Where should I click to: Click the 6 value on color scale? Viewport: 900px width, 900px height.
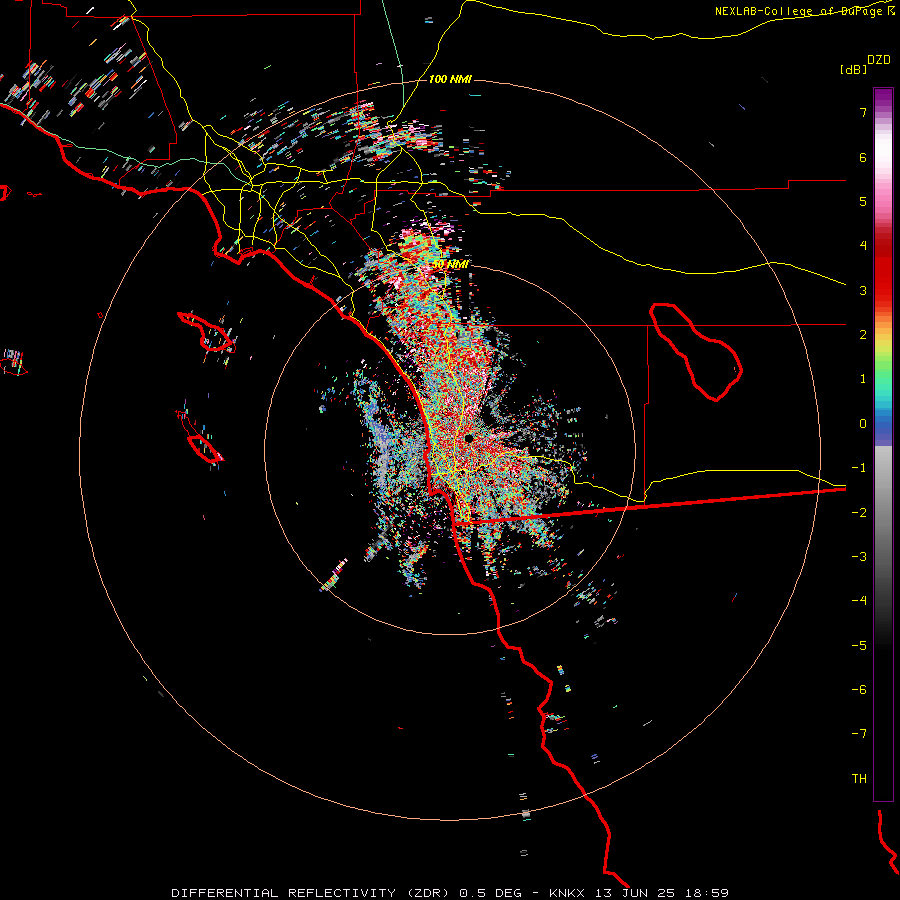[x=863, y=157]
